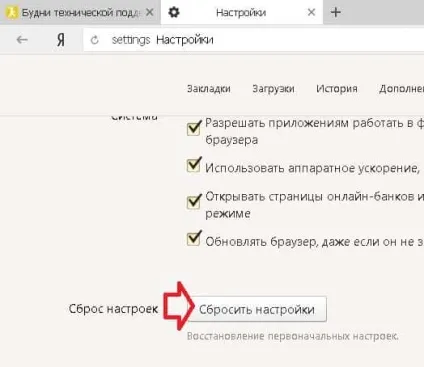Open the Загрузки section

tap(273, 89)
